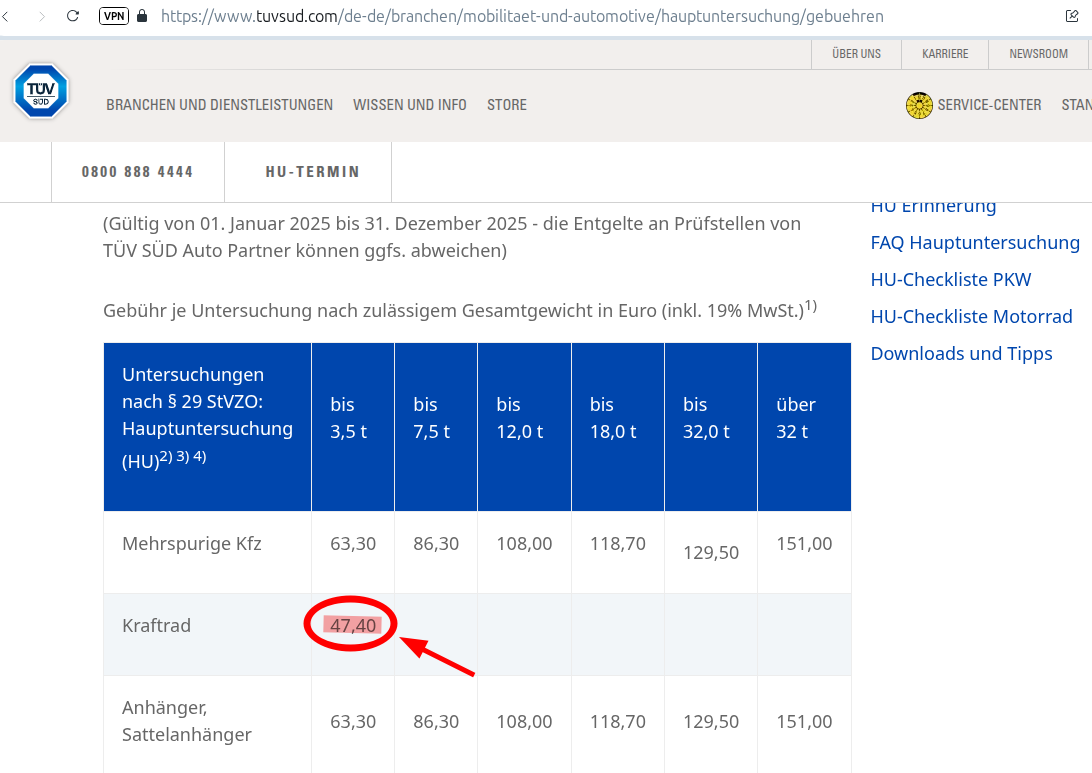The height and width of the screenshot is (773, 1092).
Task: Open FAQ Hauptuntersuchung sidebar link
Action: [x=975, y=243]
